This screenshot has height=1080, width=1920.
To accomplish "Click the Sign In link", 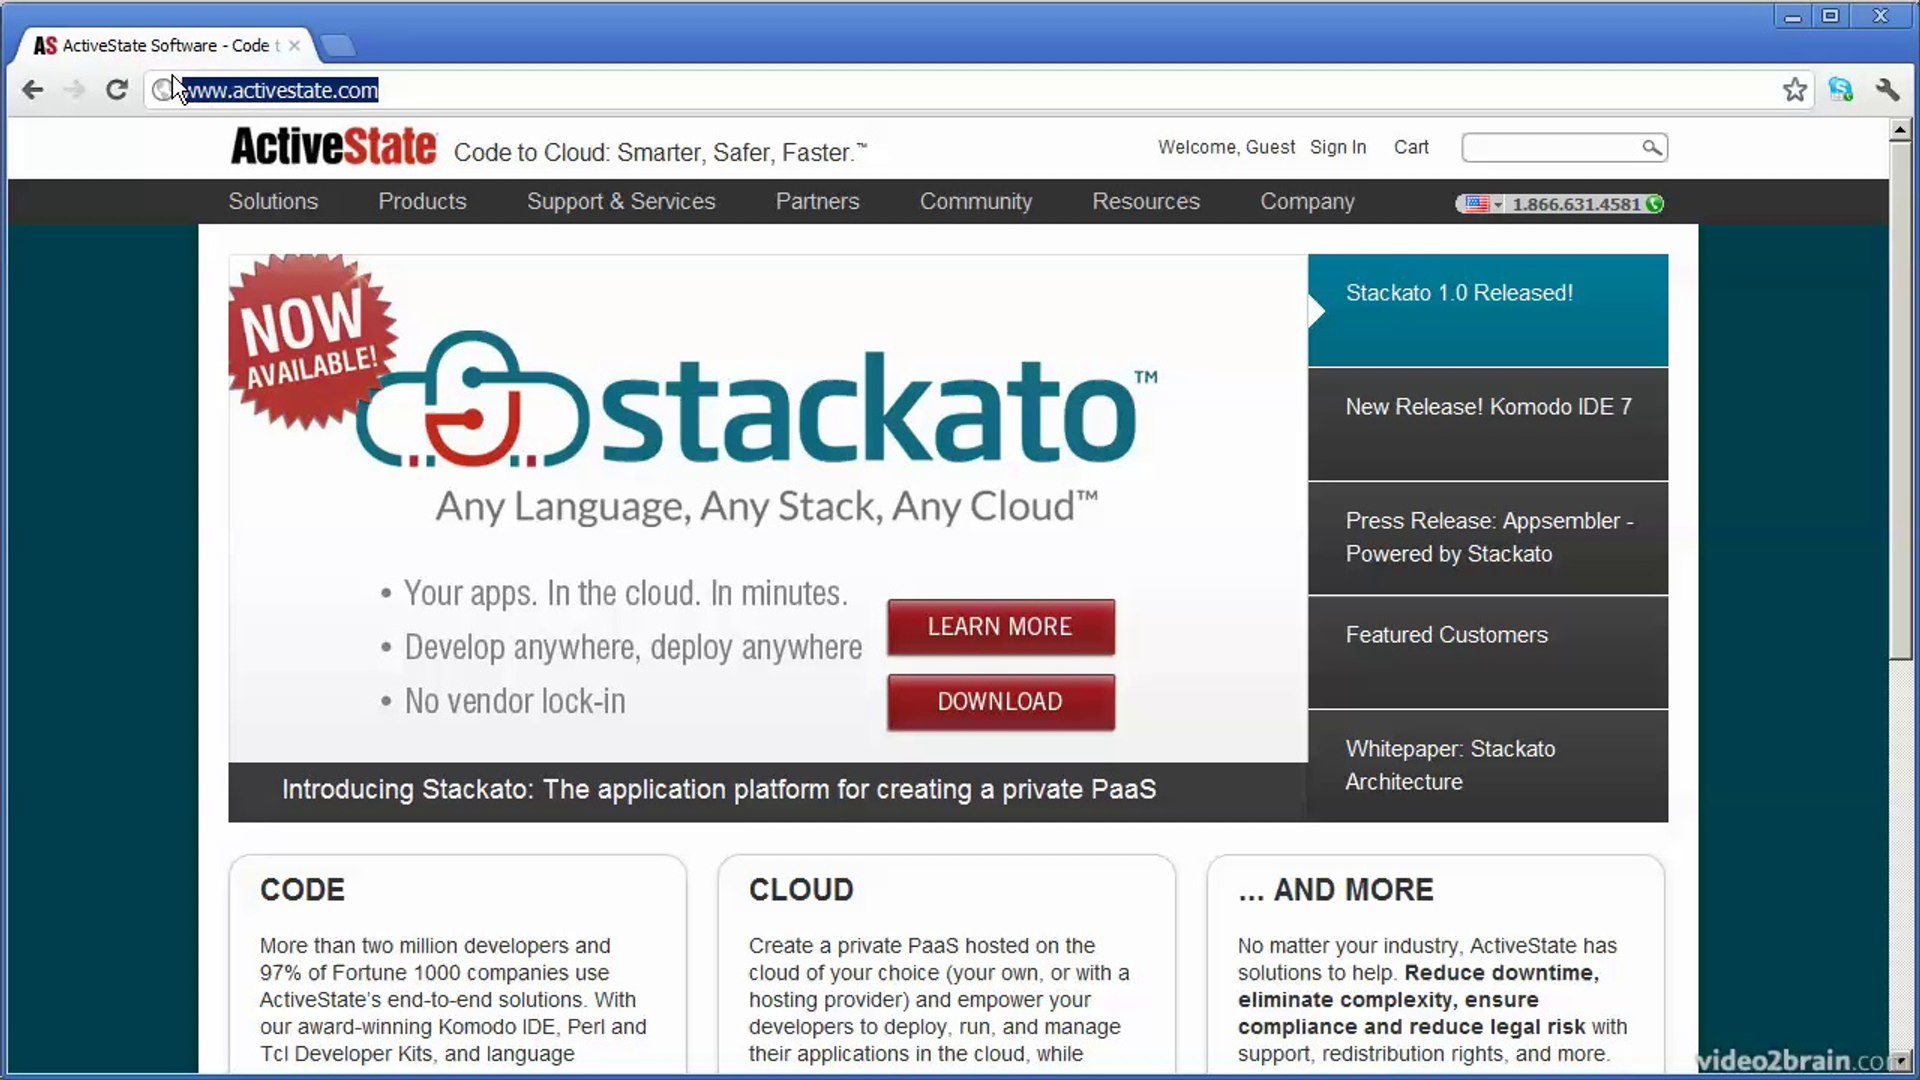I will [1338, 147].
